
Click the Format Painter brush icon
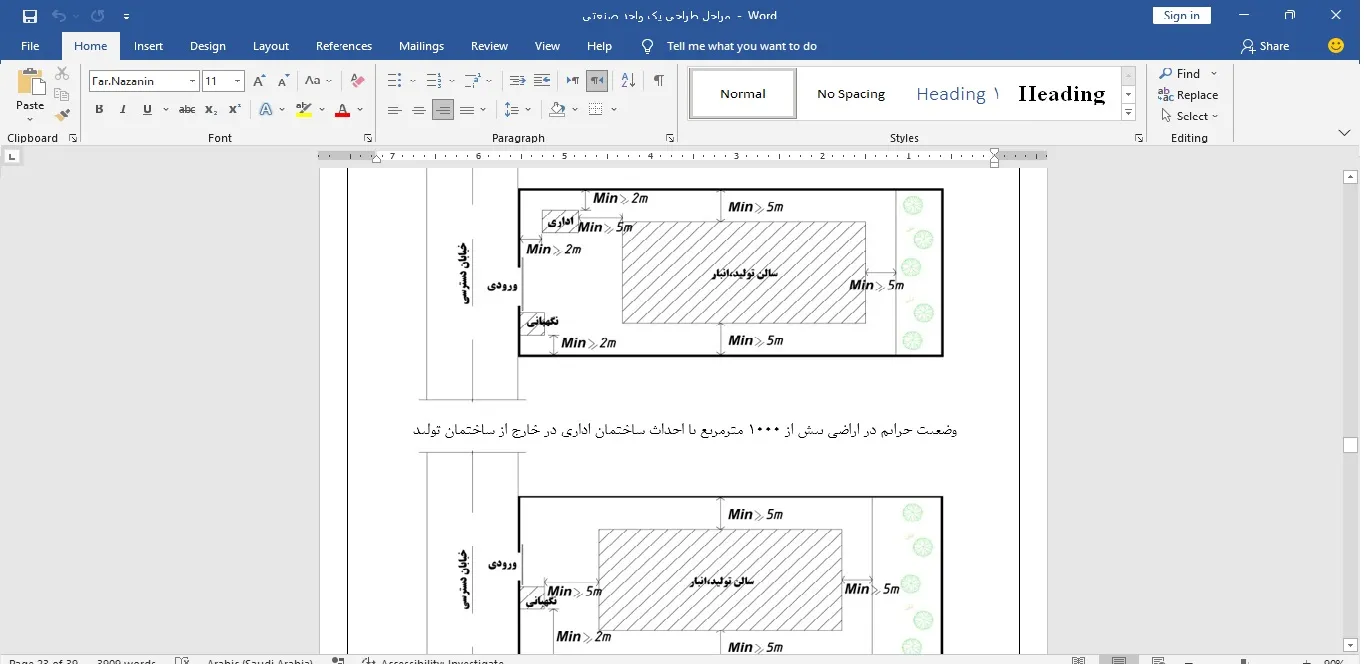pos(62,116)
